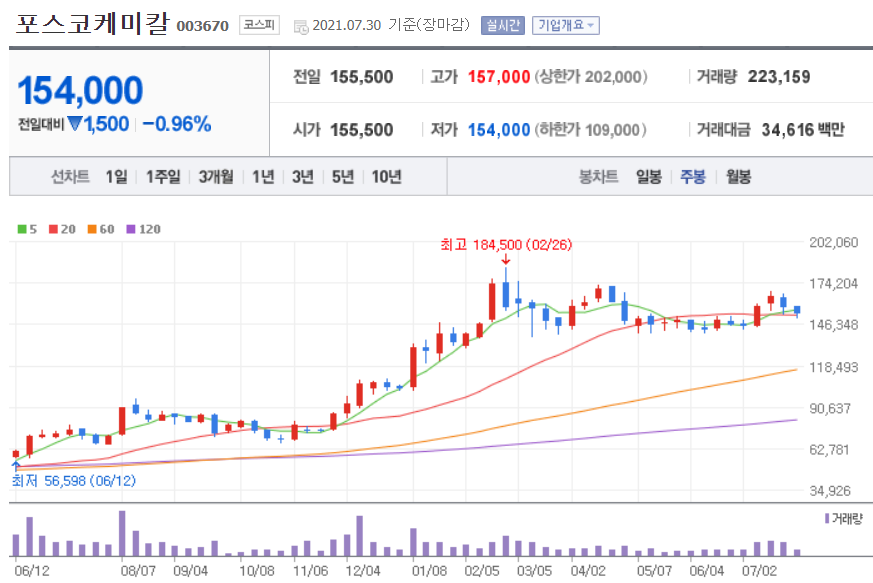Switch to 월봉 monthly candle chart
This screenshot has width=873, height=583.
738,177
